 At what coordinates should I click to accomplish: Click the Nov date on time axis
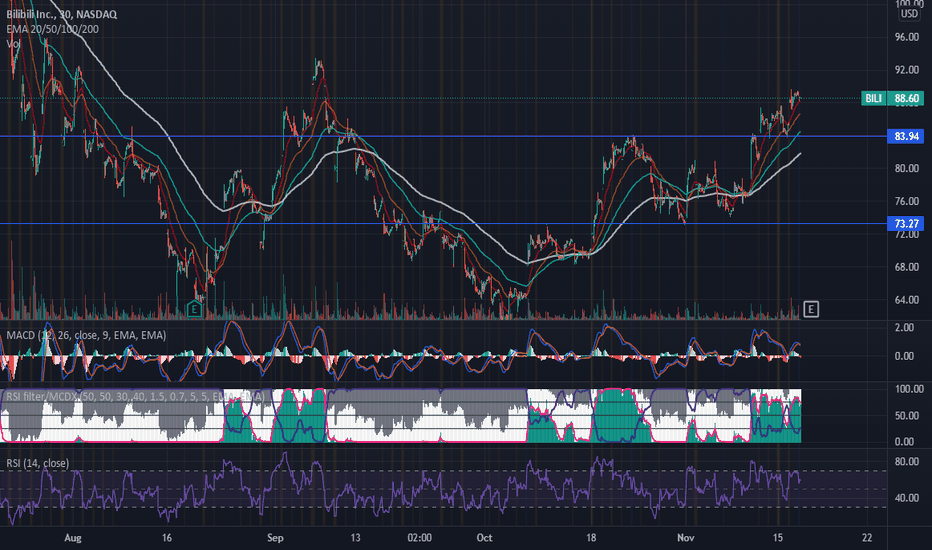tap(685, 538)
